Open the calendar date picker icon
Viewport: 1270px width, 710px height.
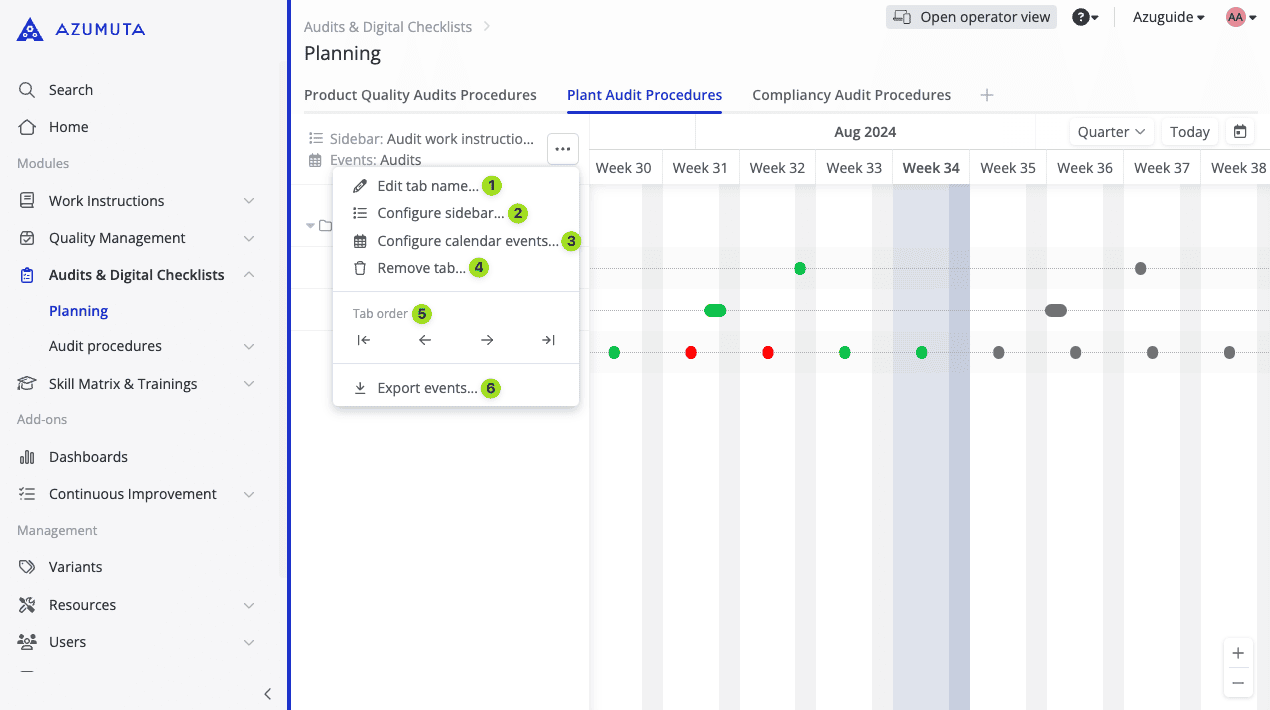coord(1240,132)
